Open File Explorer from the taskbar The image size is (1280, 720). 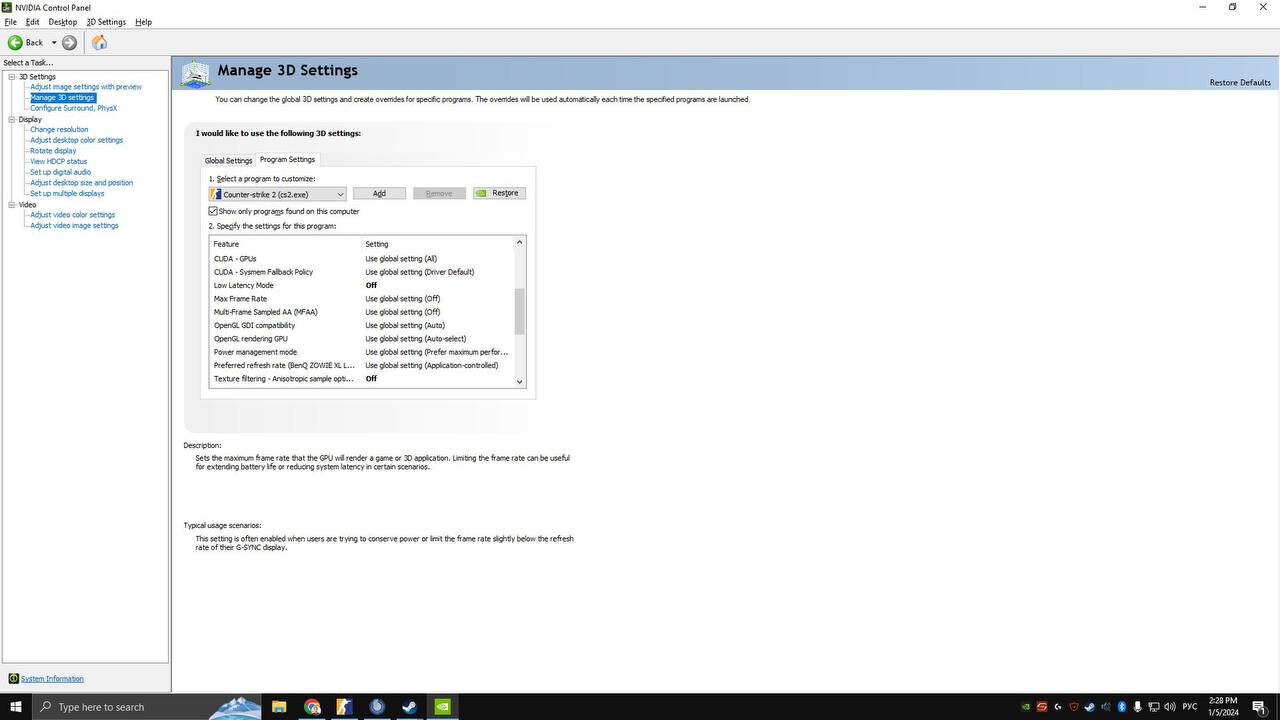coord(279,707)
